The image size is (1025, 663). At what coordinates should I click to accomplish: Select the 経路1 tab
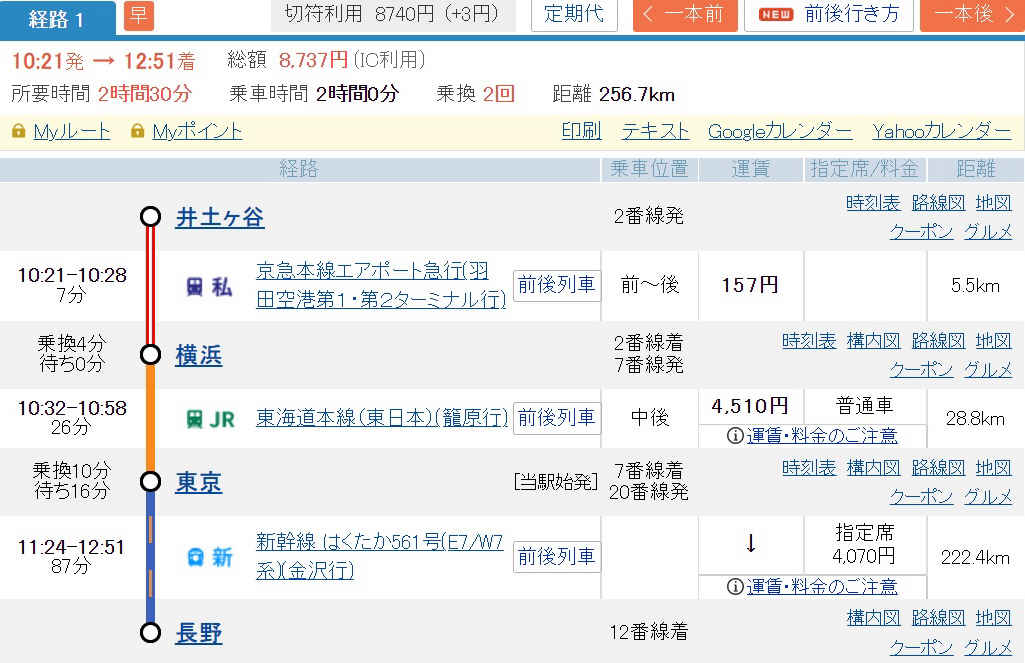pos(58,18)
